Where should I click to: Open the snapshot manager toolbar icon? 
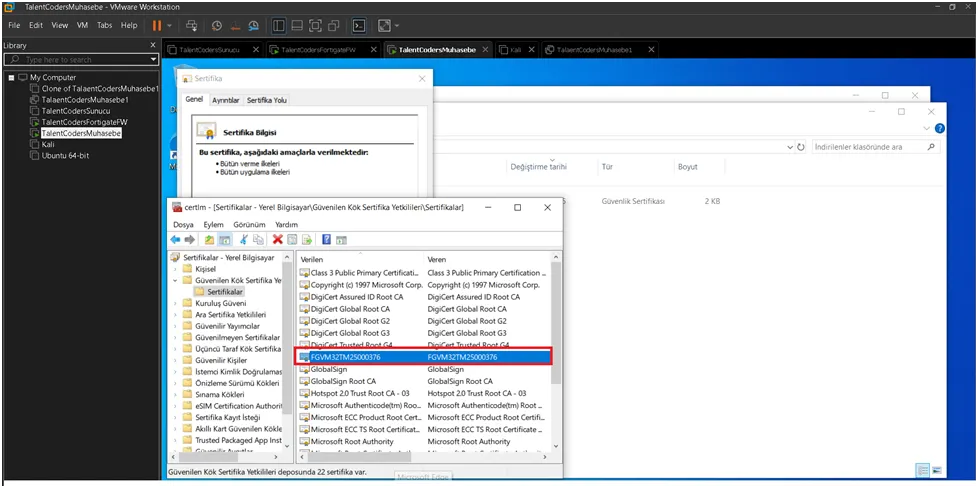(x=253, y=26)
